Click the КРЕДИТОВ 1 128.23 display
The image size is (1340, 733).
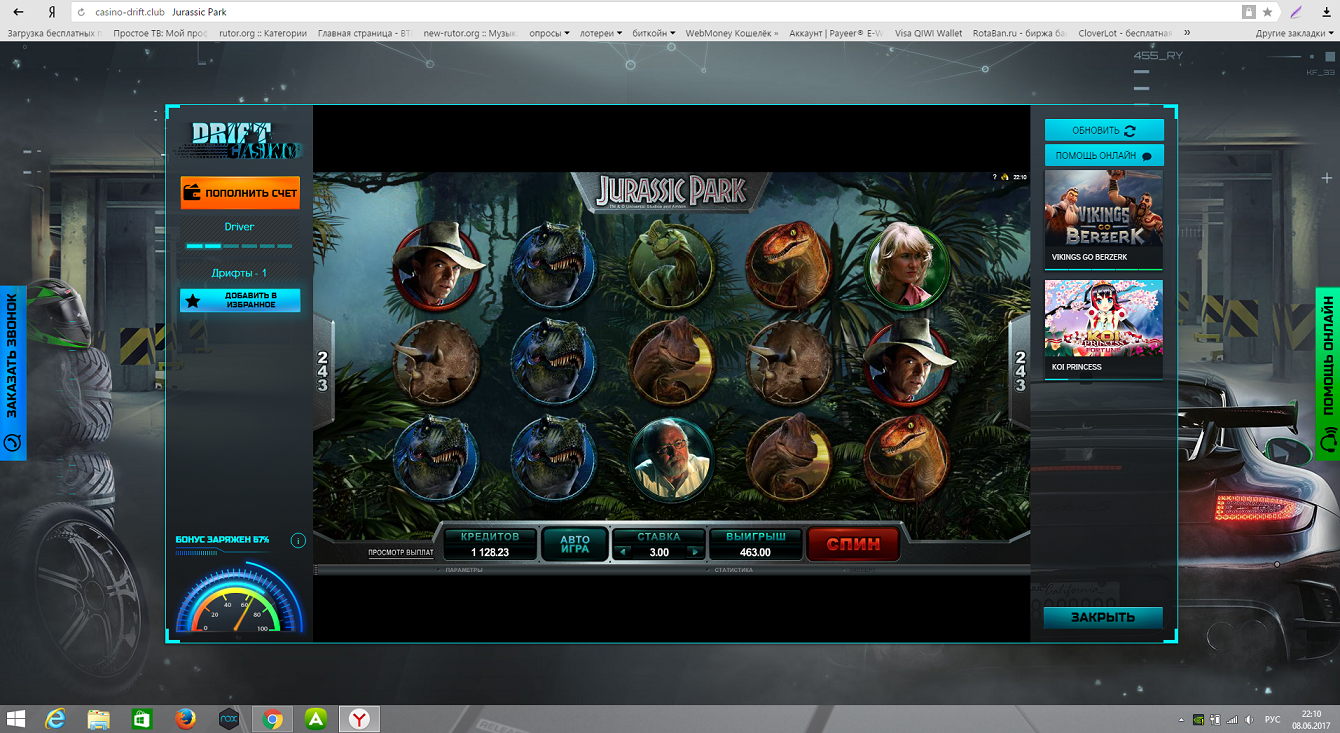coord(489,544)
